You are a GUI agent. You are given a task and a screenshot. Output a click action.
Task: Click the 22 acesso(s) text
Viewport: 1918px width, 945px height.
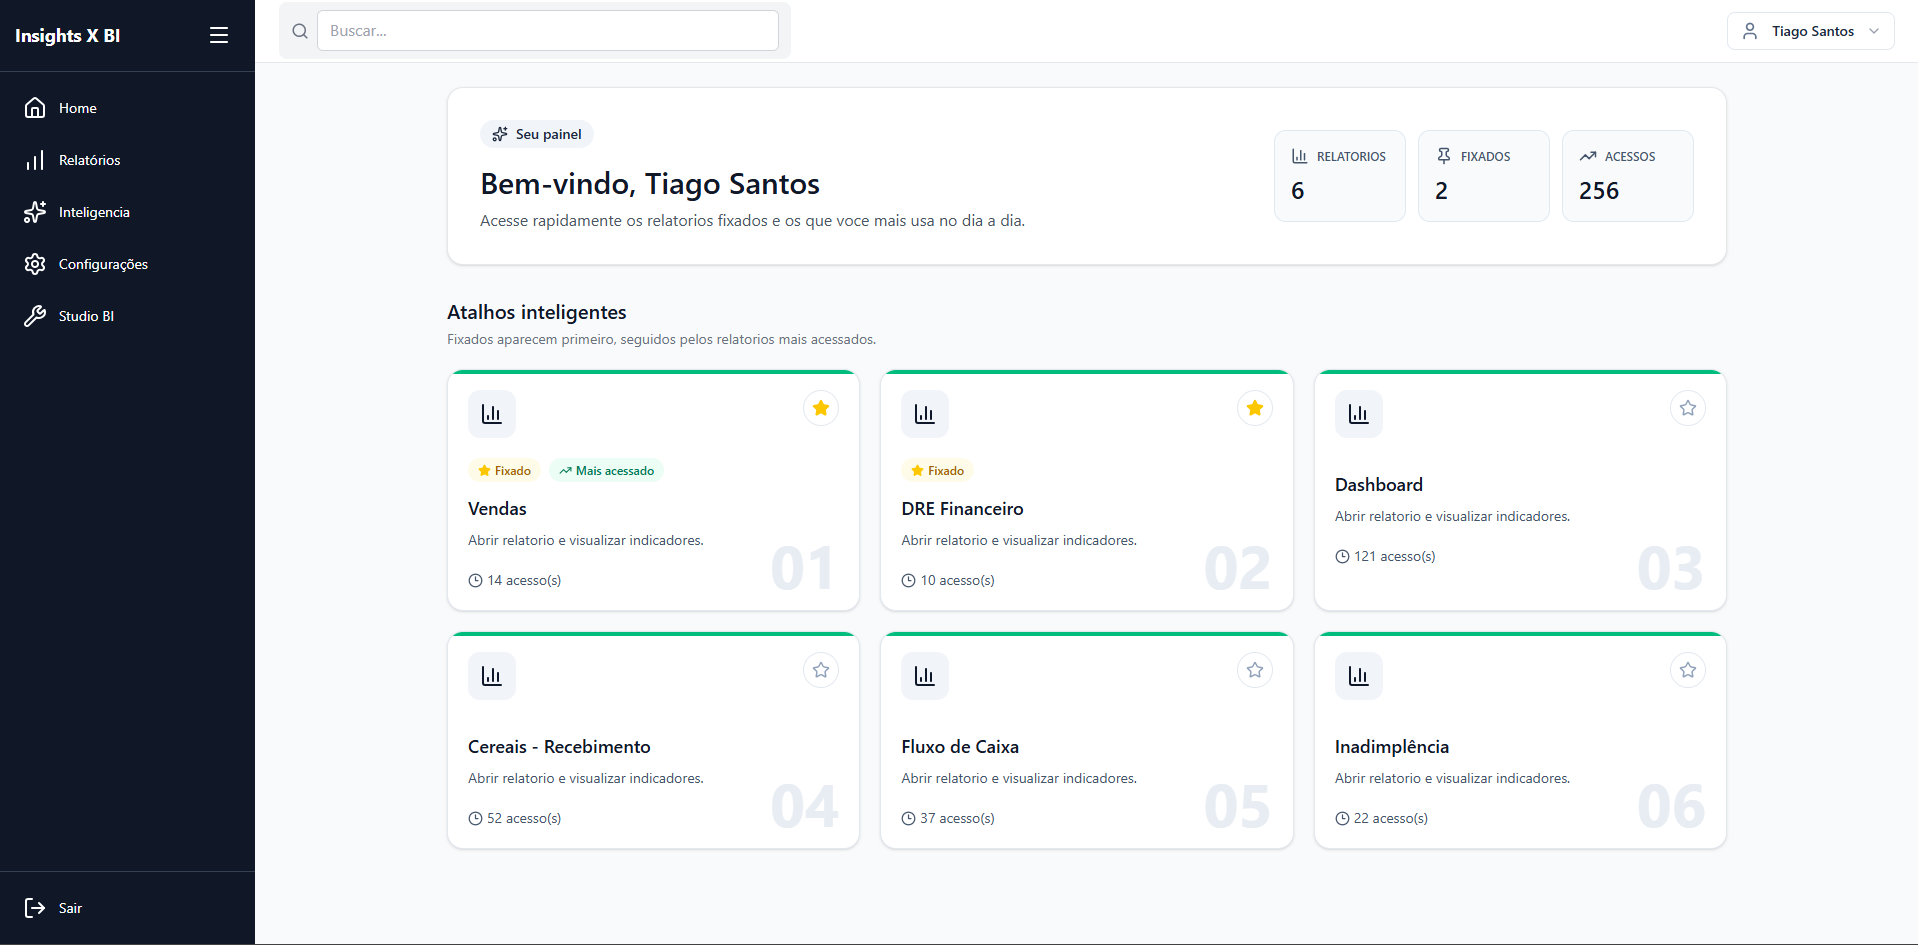coord(1391,818)
